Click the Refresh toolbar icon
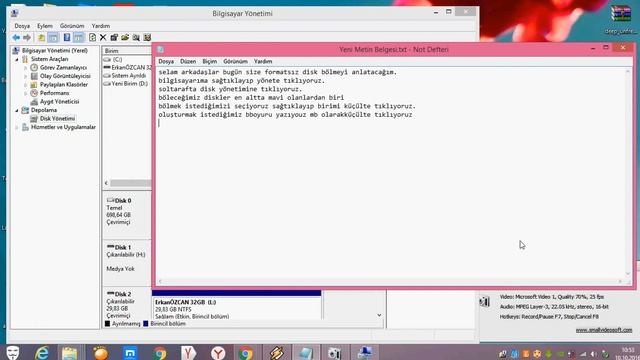The image size is (640, 360). 92,38
